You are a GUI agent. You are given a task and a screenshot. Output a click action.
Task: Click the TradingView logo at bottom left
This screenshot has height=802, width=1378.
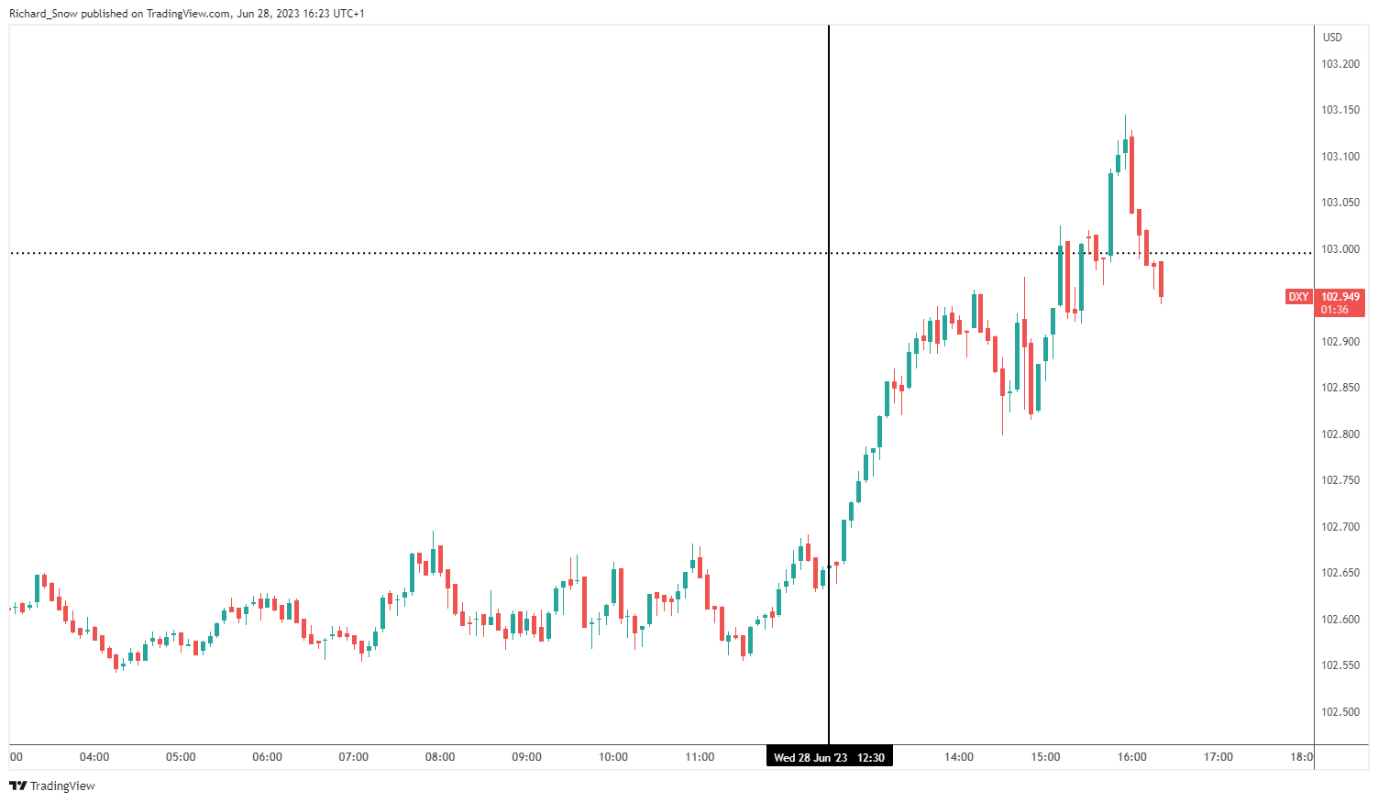[52, 786]
